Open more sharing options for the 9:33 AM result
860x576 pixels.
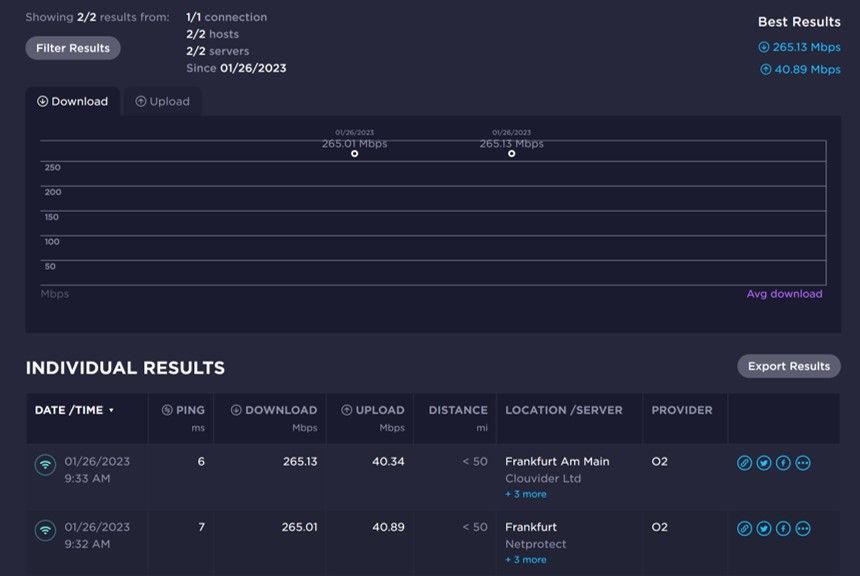[x=803, y=462]
